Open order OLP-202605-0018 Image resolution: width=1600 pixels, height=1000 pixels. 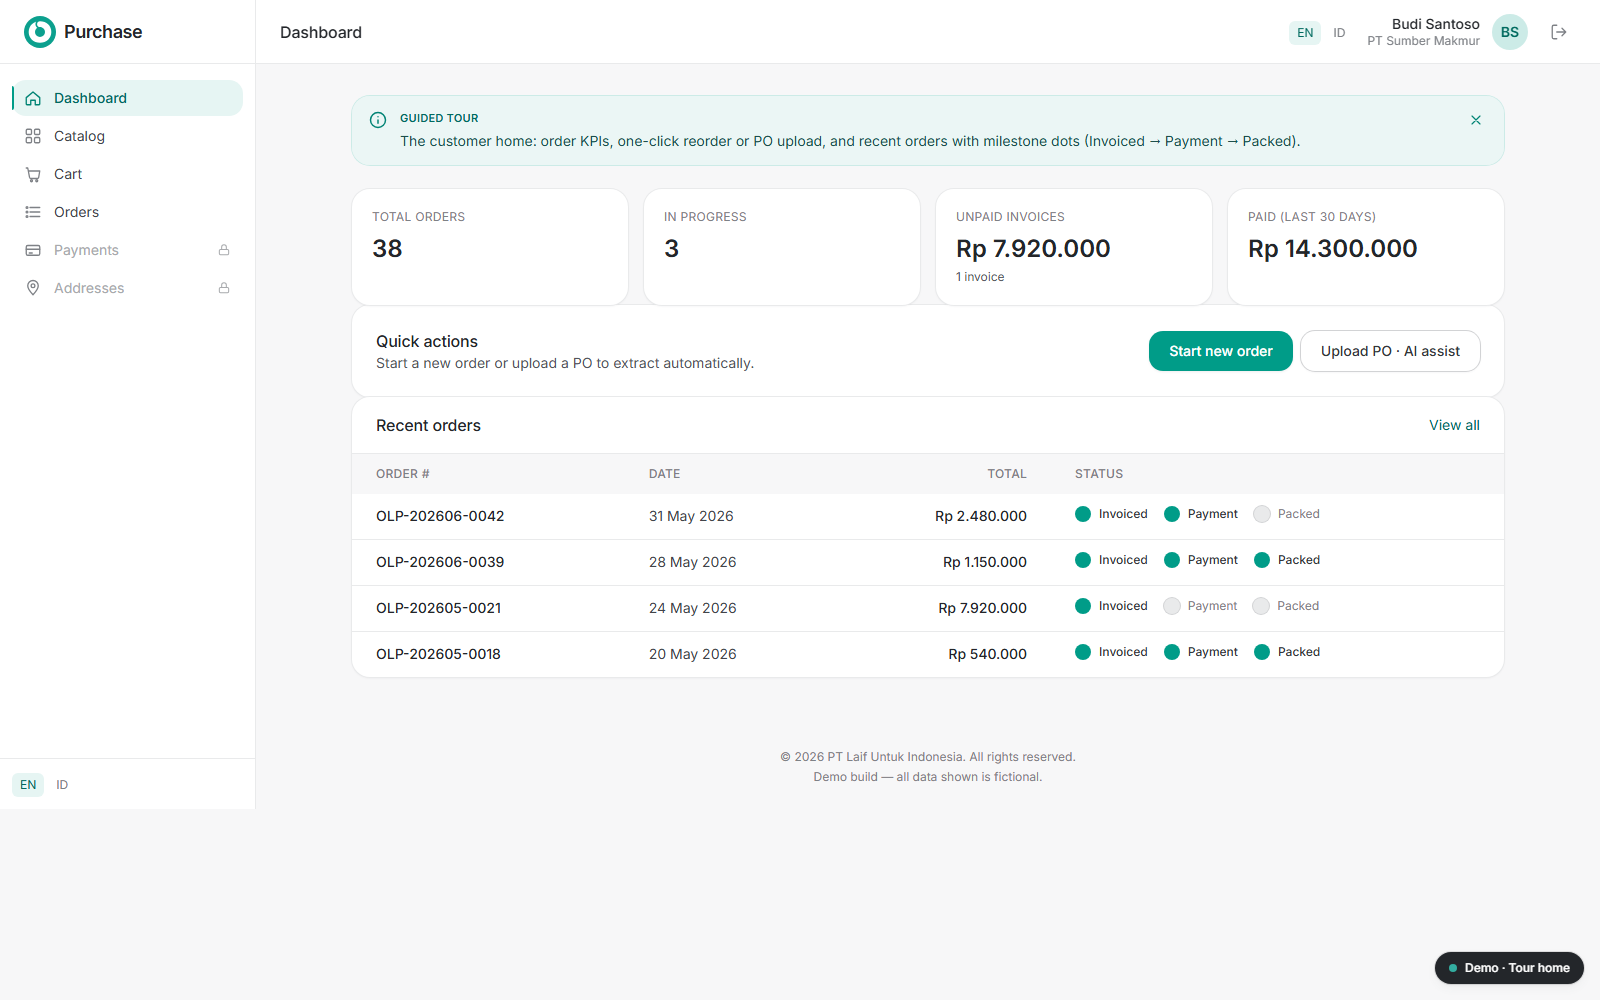[438, 654]
